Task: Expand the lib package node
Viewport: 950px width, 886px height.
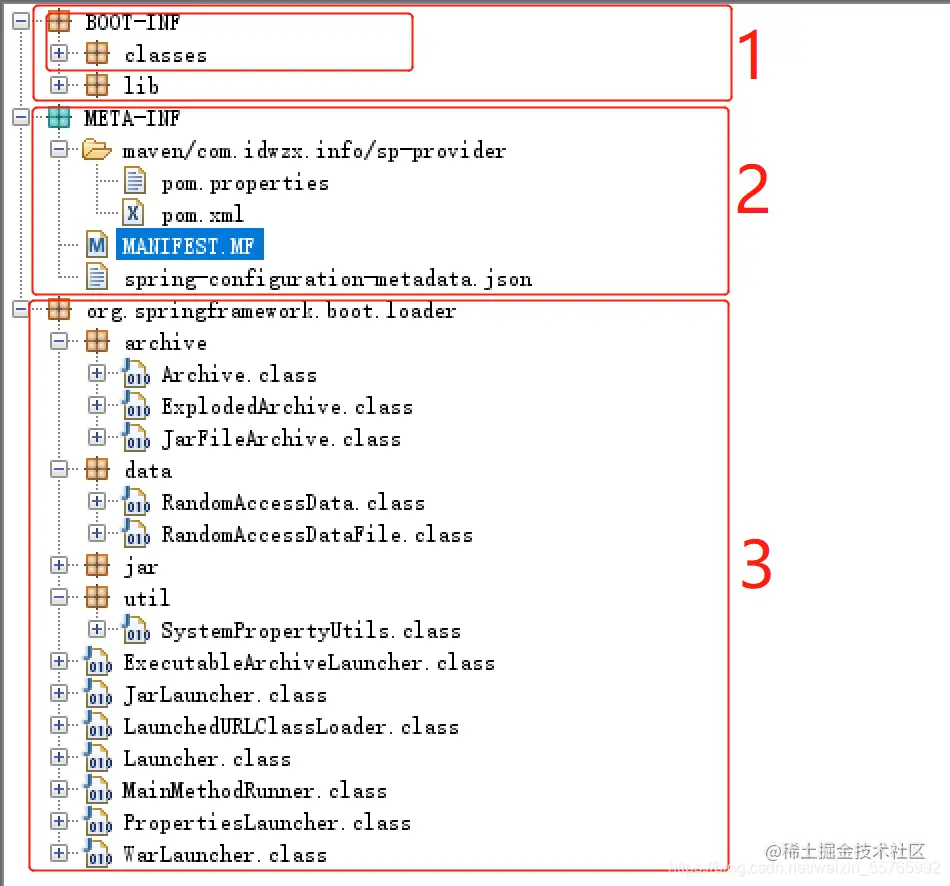Action: (x=59, y=85)
